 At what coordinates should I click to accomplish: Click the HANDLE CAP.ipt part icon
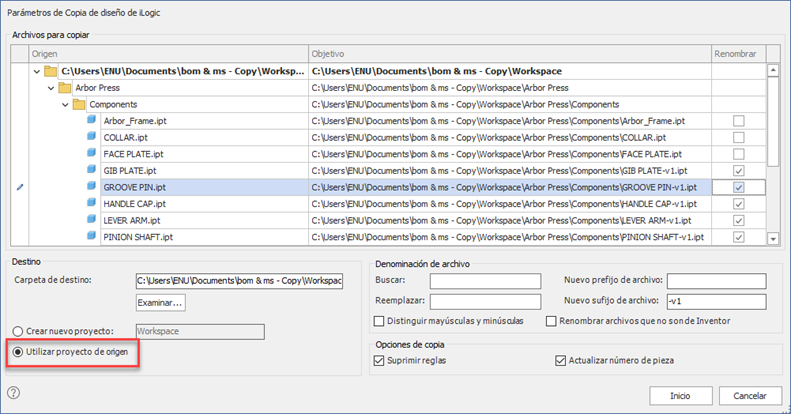click(x=92, y=204)
